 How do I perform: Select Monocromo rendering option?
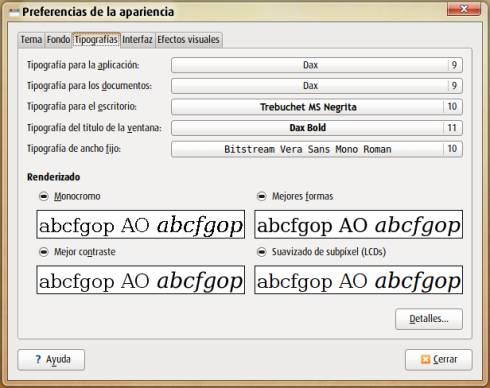(x=70, y=196)
